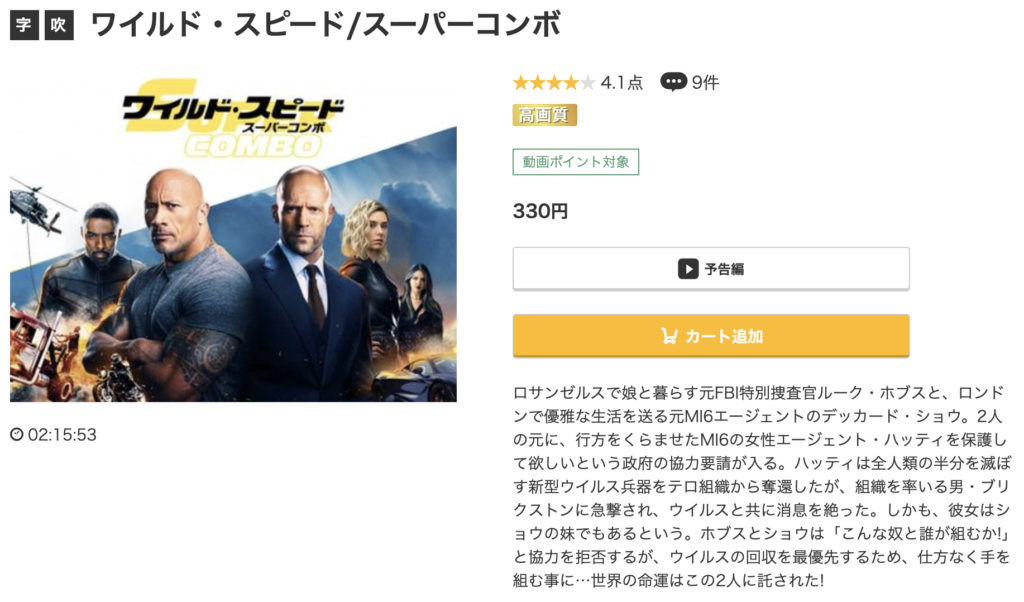Click the 吹 dubbed badge icon
Screen dimensions: 1024x602
[x=59, y=25]
